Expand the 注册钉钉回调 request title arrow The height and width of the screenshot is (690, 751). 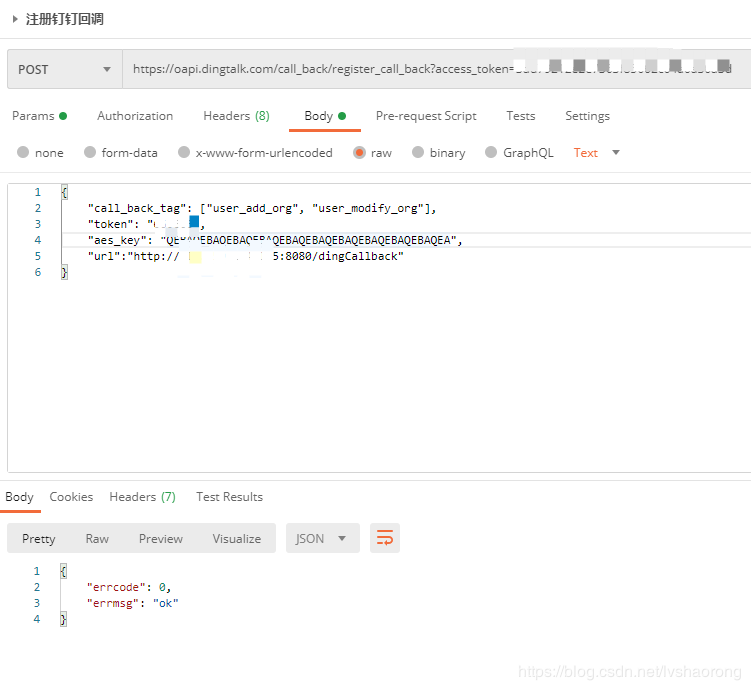tap(15, 19)
